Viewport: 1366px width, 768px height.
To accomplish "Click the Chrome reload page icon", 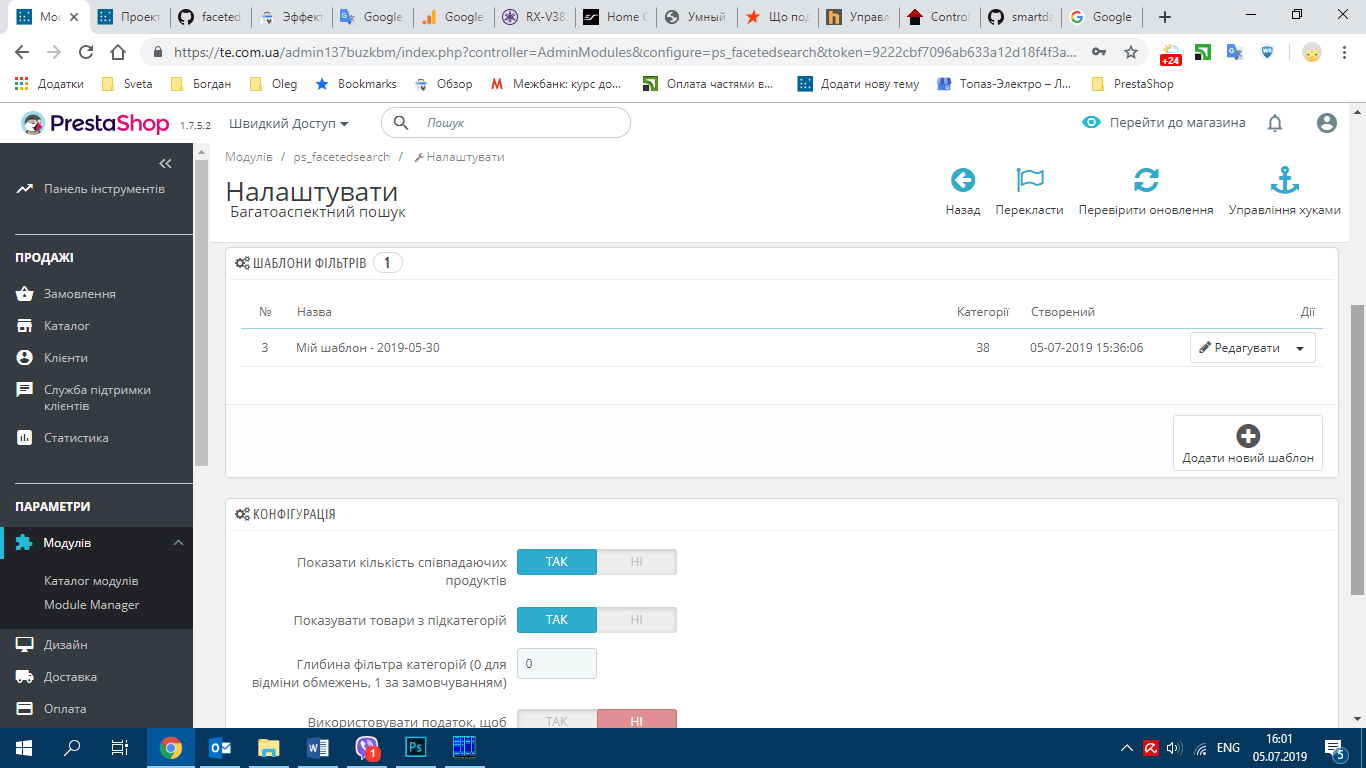I will tap(86, 52).
